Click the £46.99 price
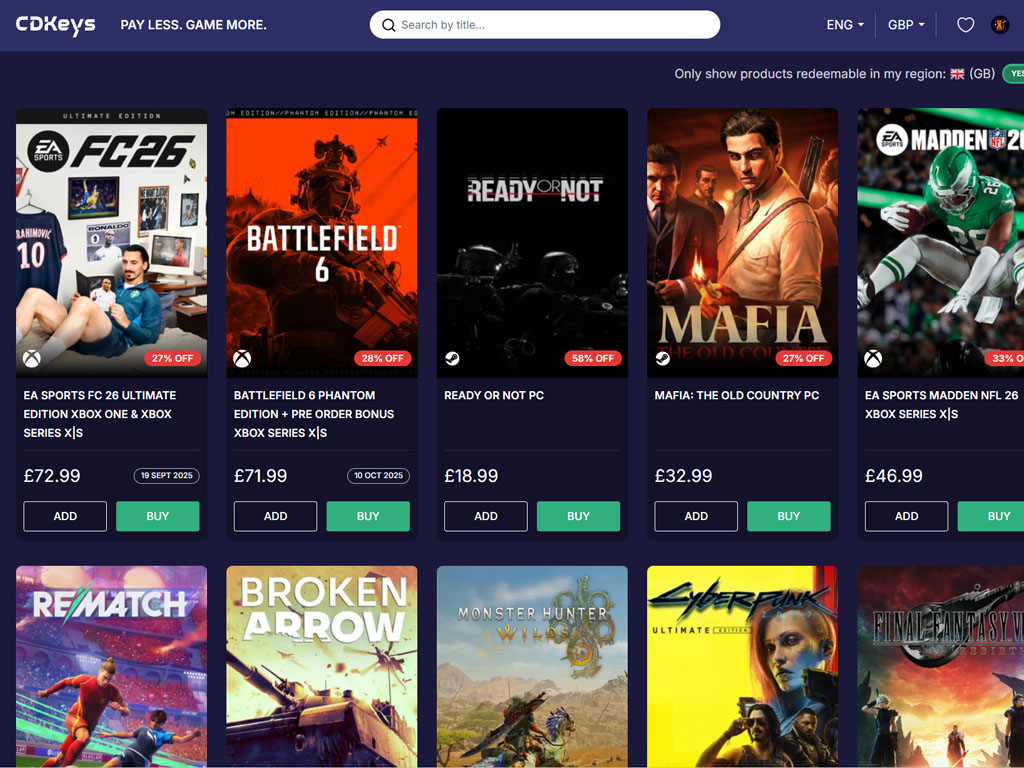The image size is (1024, 768). [894, 475]
